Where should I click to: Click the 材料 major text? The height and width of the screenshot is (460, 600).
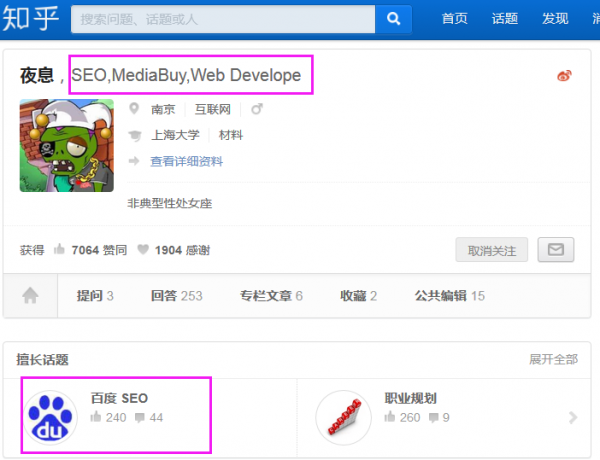tap(230, 135)
